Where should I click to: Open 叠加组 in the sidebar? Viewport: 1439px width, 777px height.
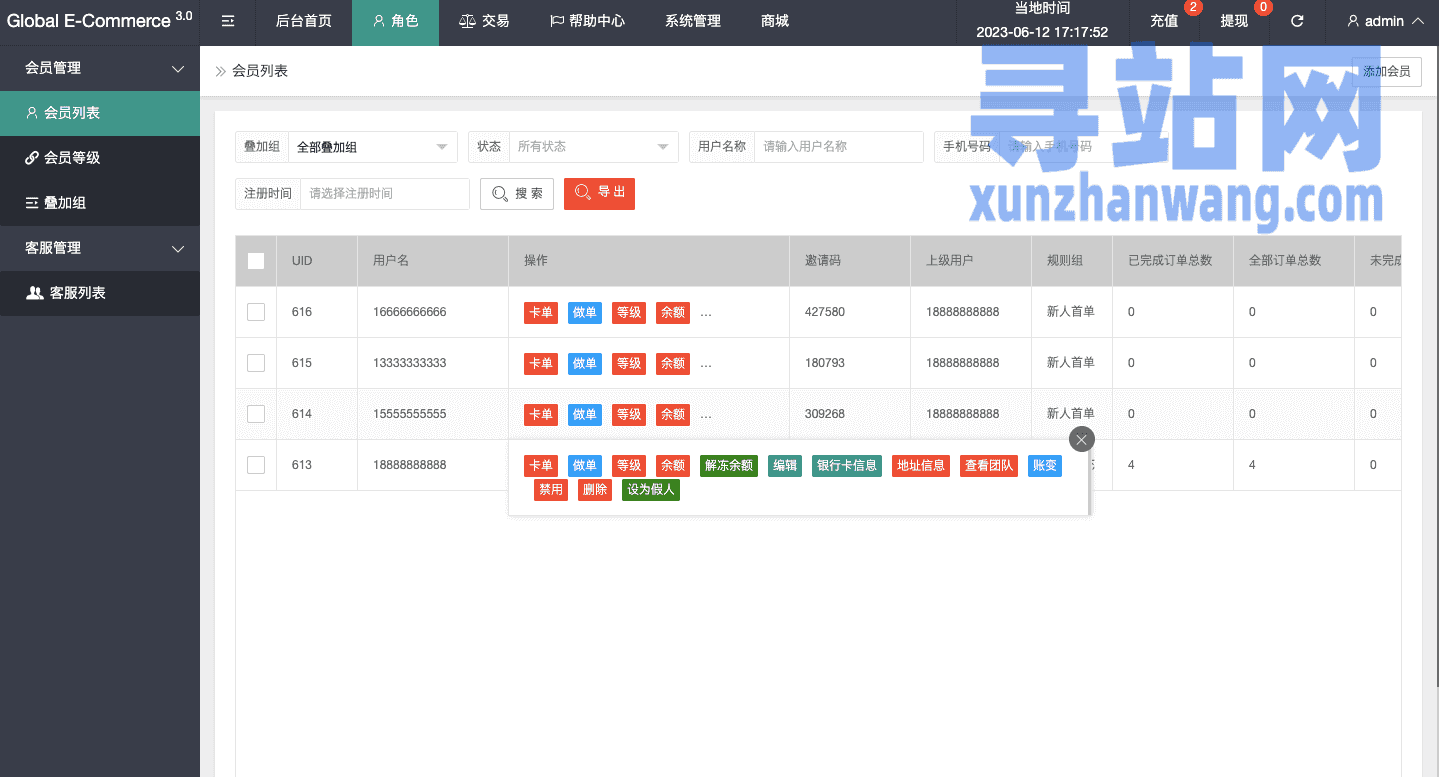64,203
